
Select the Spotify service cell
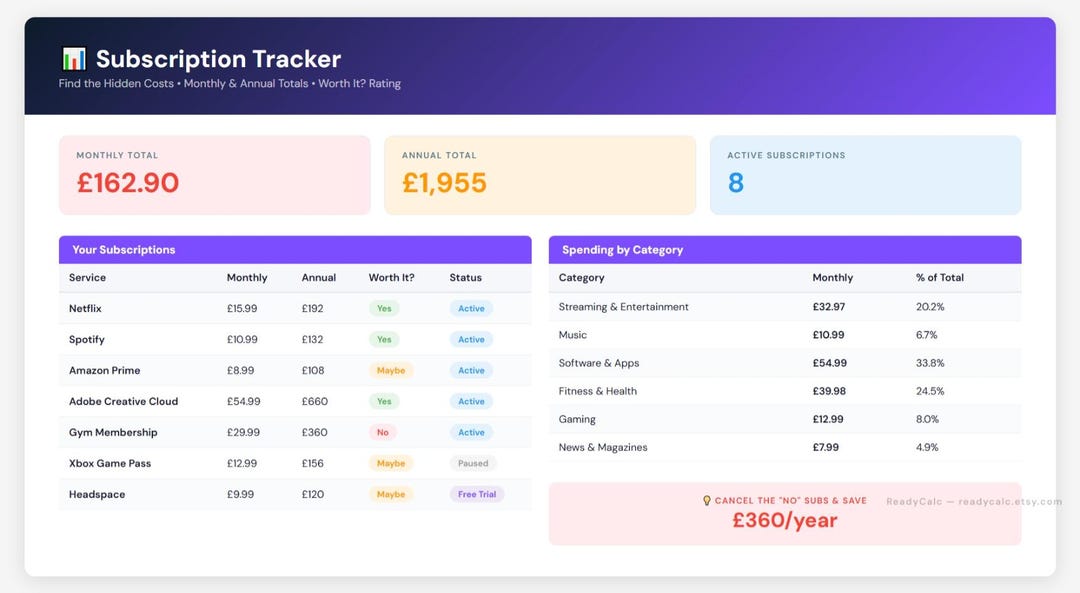click(87, 340)
